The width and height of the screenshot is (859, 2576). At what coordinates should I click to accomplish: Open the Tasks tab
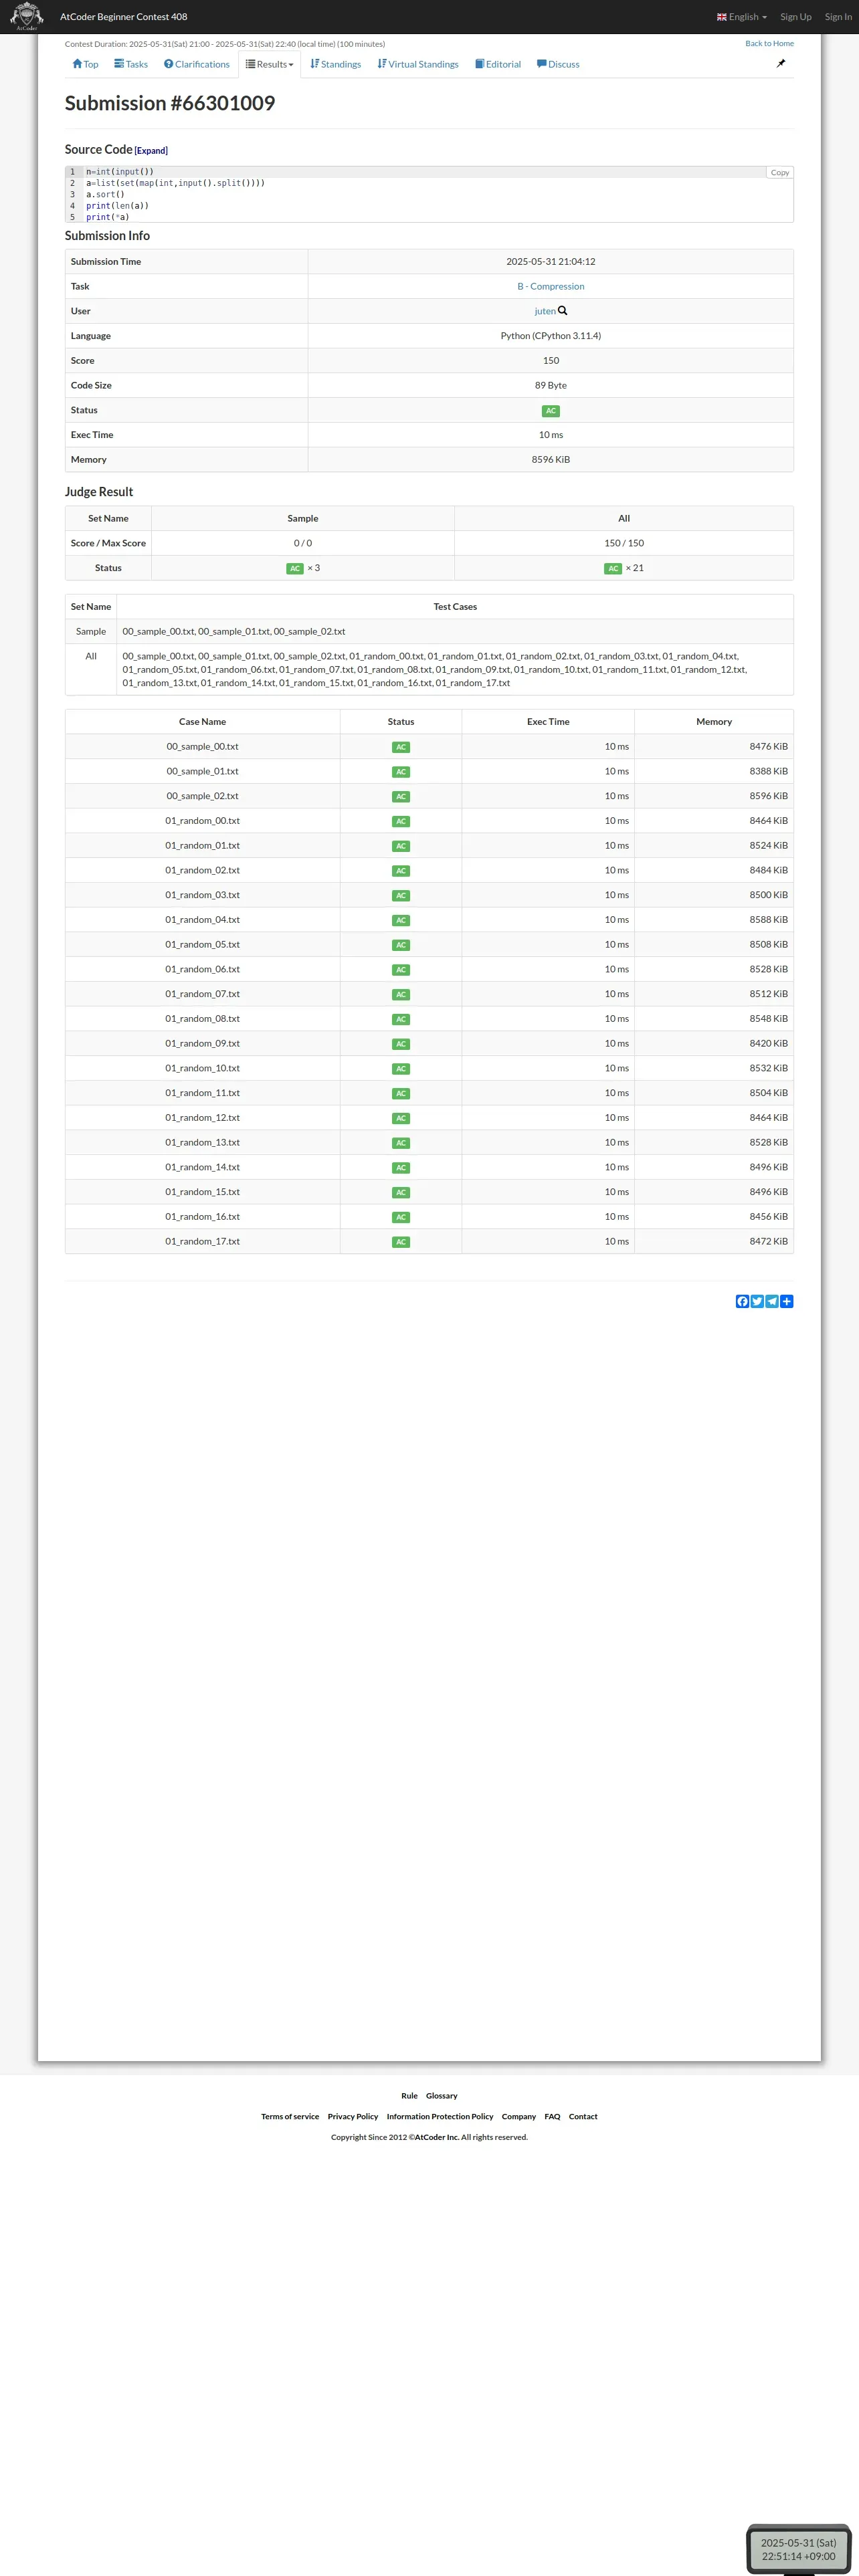131,64
